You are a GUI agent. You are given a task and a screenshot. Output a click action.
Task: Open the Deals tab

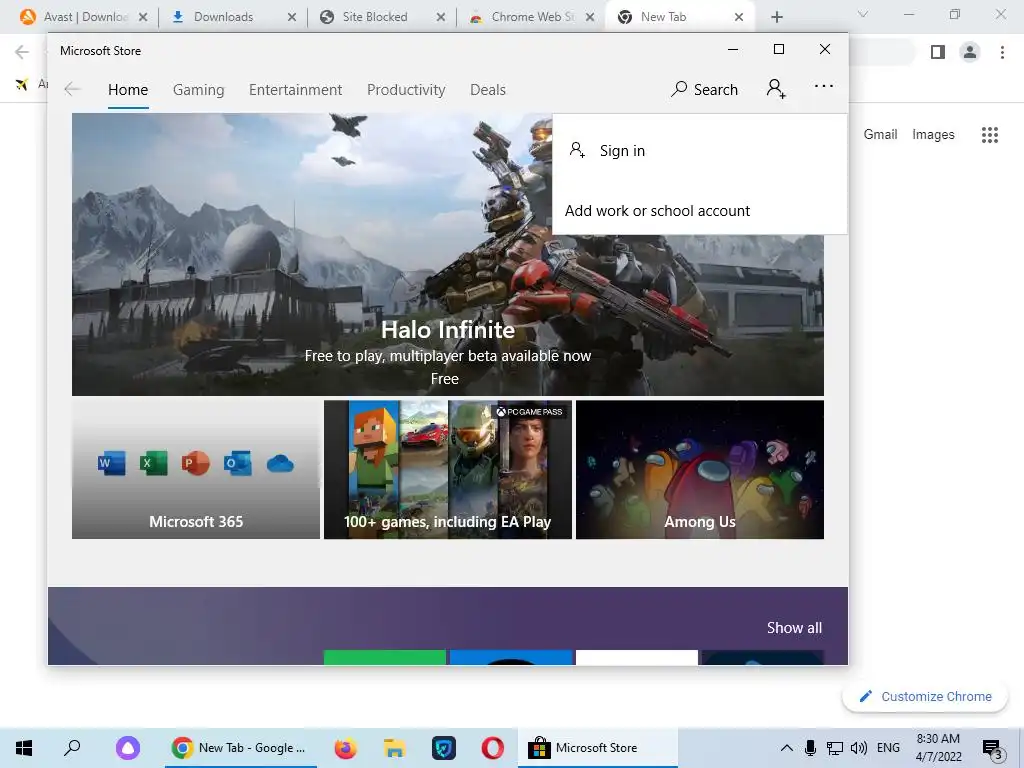point(488,89)
